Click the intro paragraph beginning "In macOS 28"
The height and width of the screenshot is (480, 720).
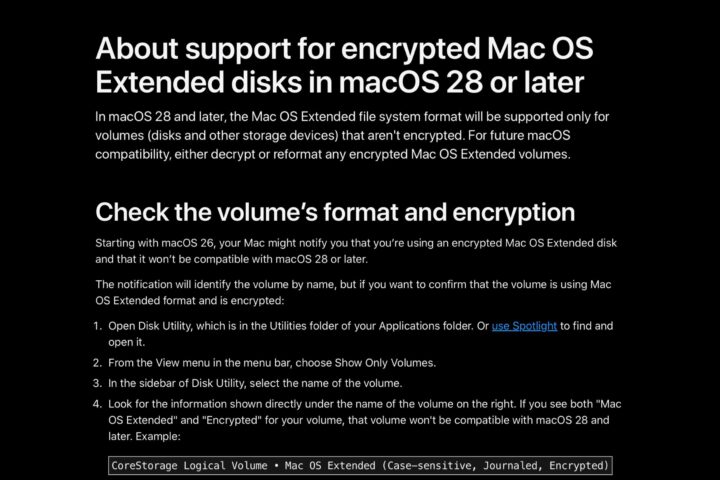352,136
